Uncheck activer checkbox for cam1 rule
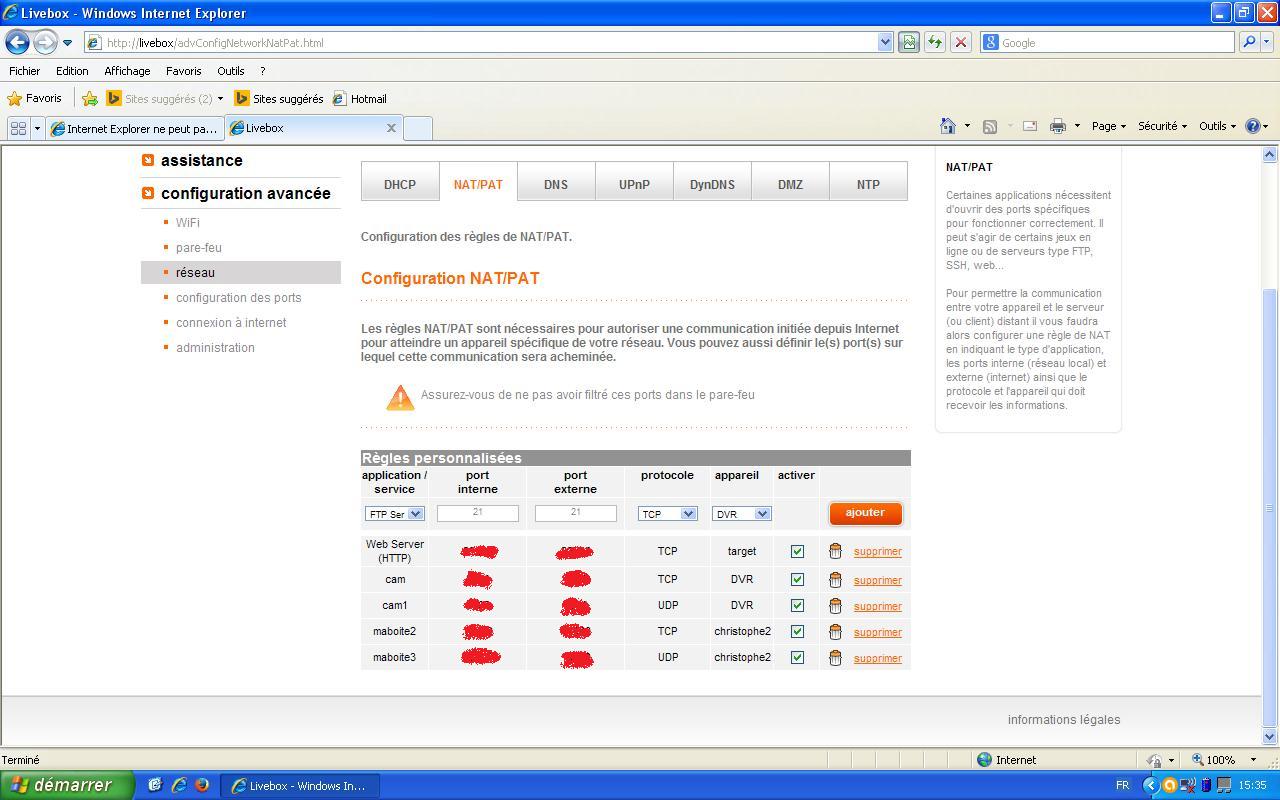The width and height of the screenshot is (1280, 800). click(x=797, y=605)
